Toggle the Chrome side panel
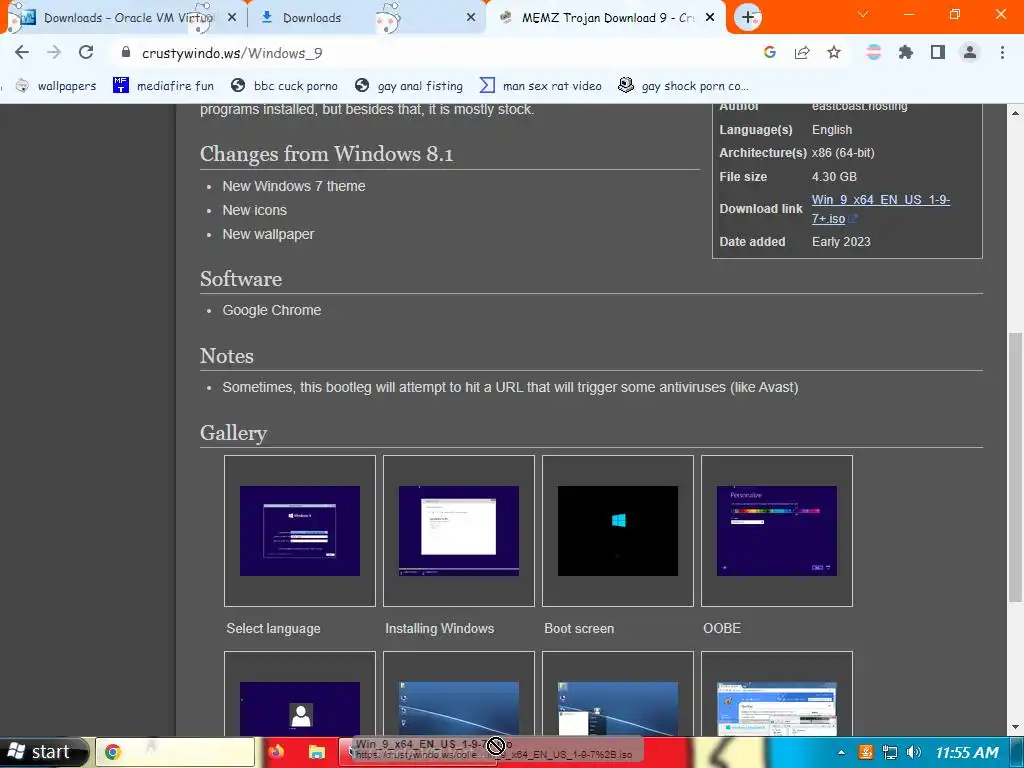1024x768 pixels. coord(938,52)
